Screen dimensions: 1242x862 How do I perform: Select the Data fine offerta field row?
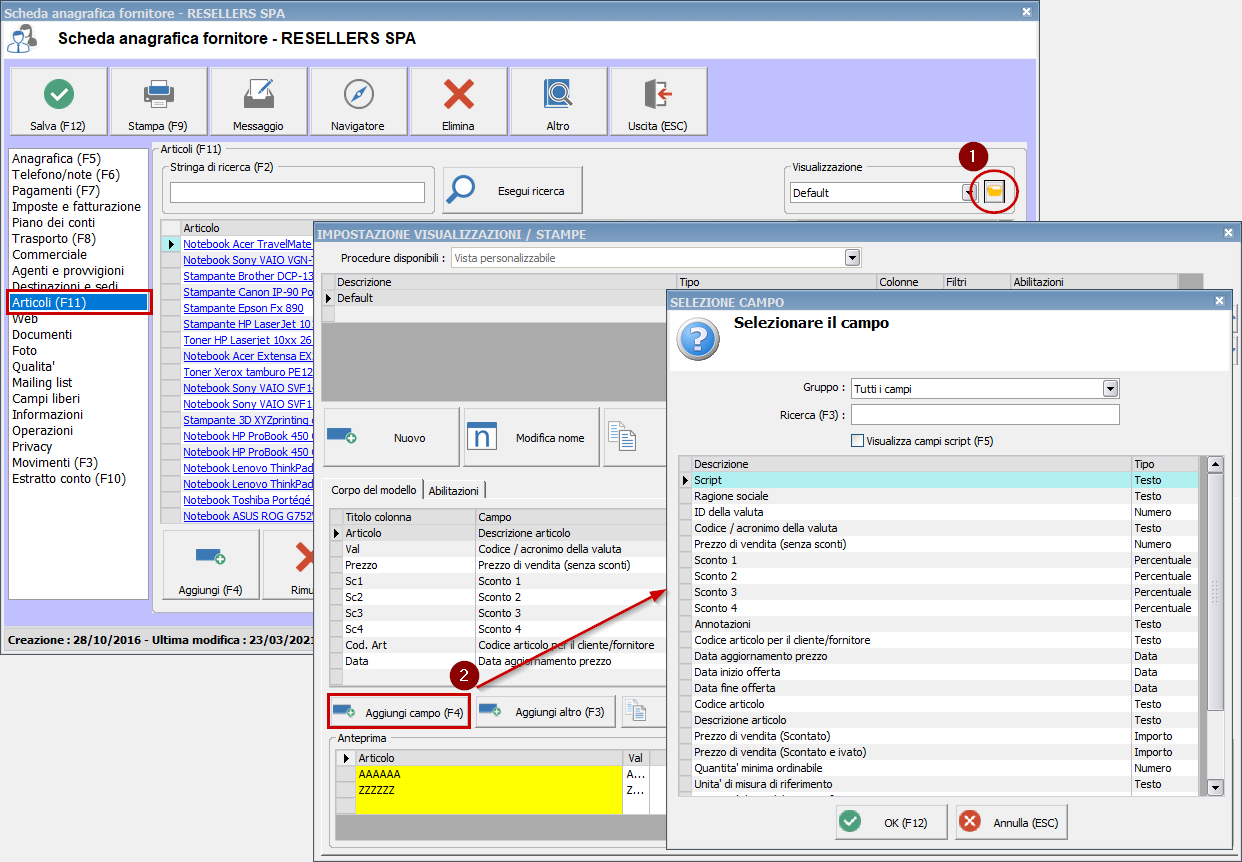pos(938,688)
